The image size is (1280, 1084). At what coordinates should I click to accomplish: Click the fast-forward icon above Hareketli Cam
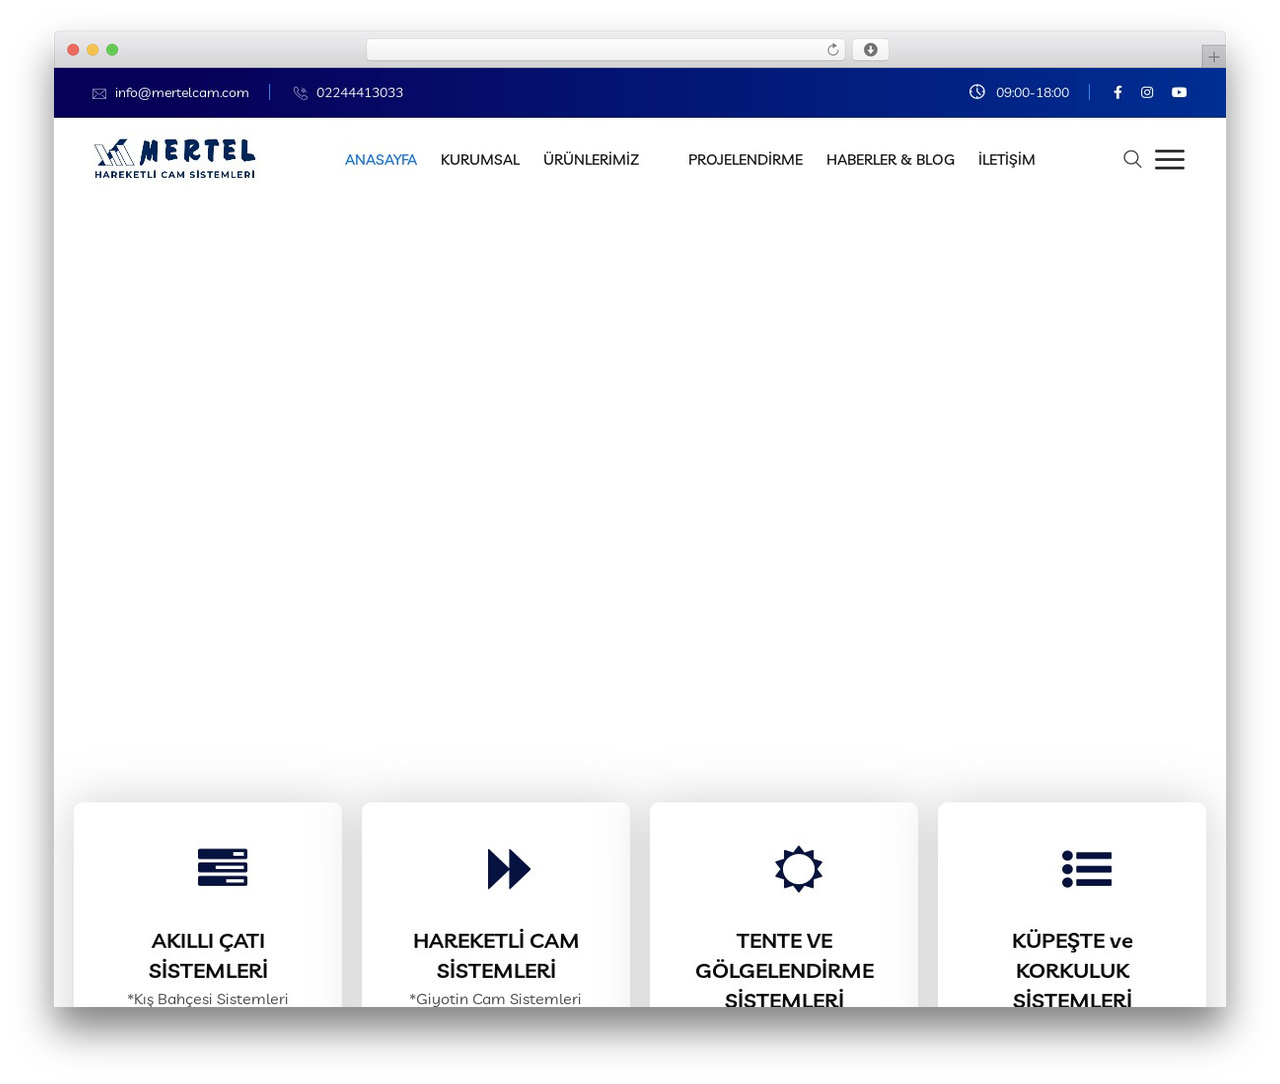[509, 868]
